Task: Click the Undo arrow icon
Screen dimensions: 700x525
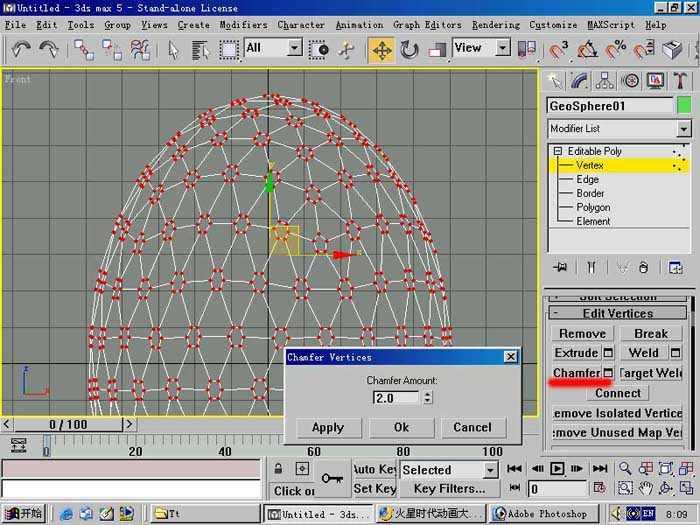Action: click(x=21, y=50)
